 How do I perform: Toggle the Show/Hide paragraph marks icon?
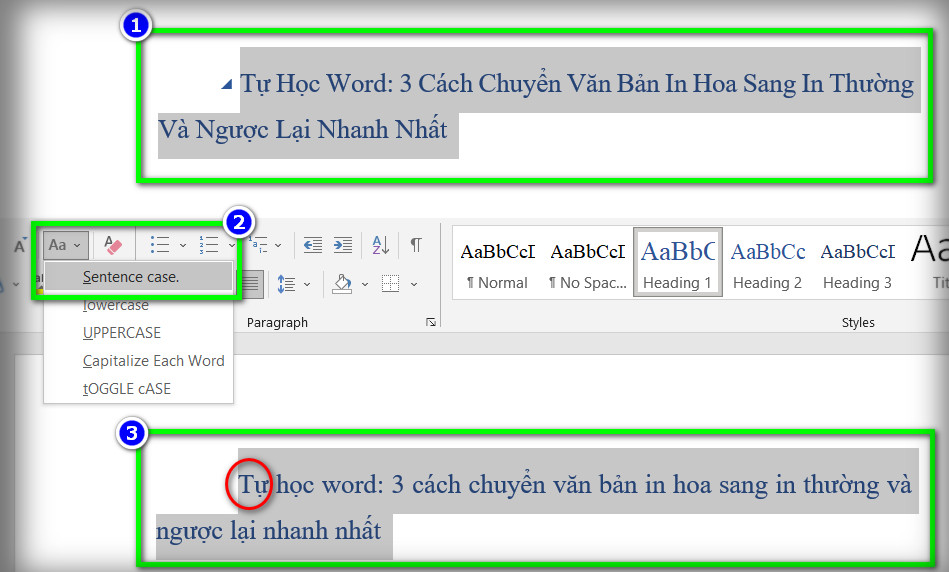point(416,245)
